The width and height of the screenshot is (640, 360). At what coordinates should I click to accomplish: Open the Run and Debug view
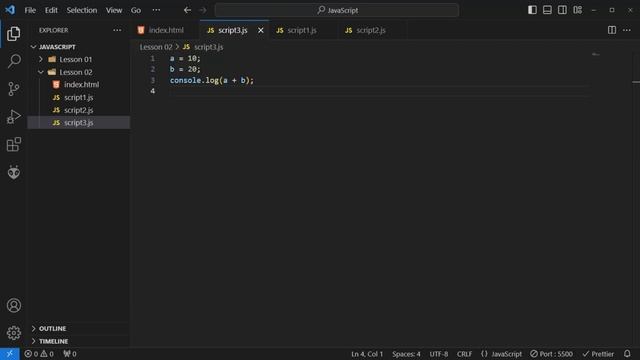click(x=13, y=116)
